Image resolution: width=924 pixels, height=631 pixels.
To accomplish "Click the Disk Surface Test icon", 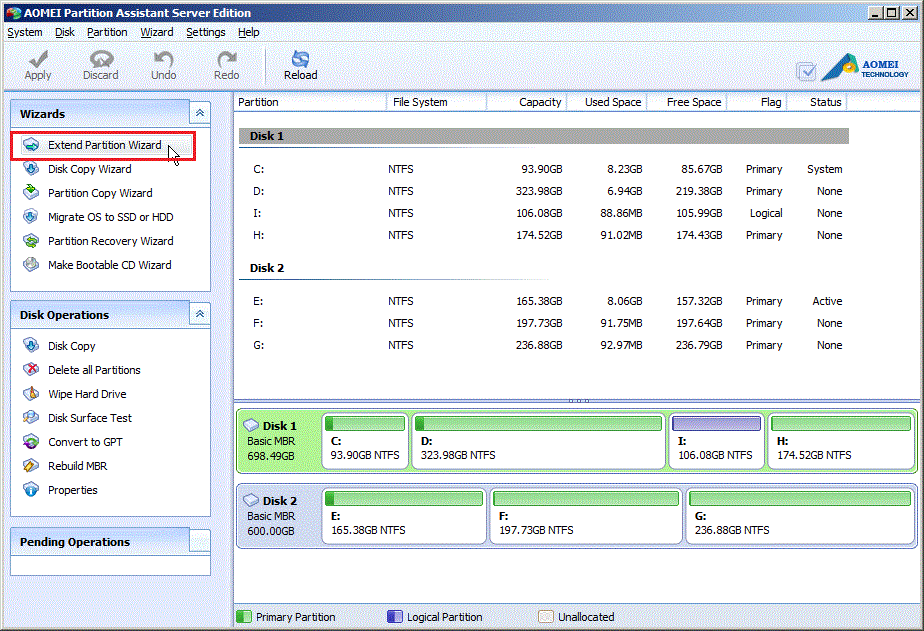I will (31, 418).
